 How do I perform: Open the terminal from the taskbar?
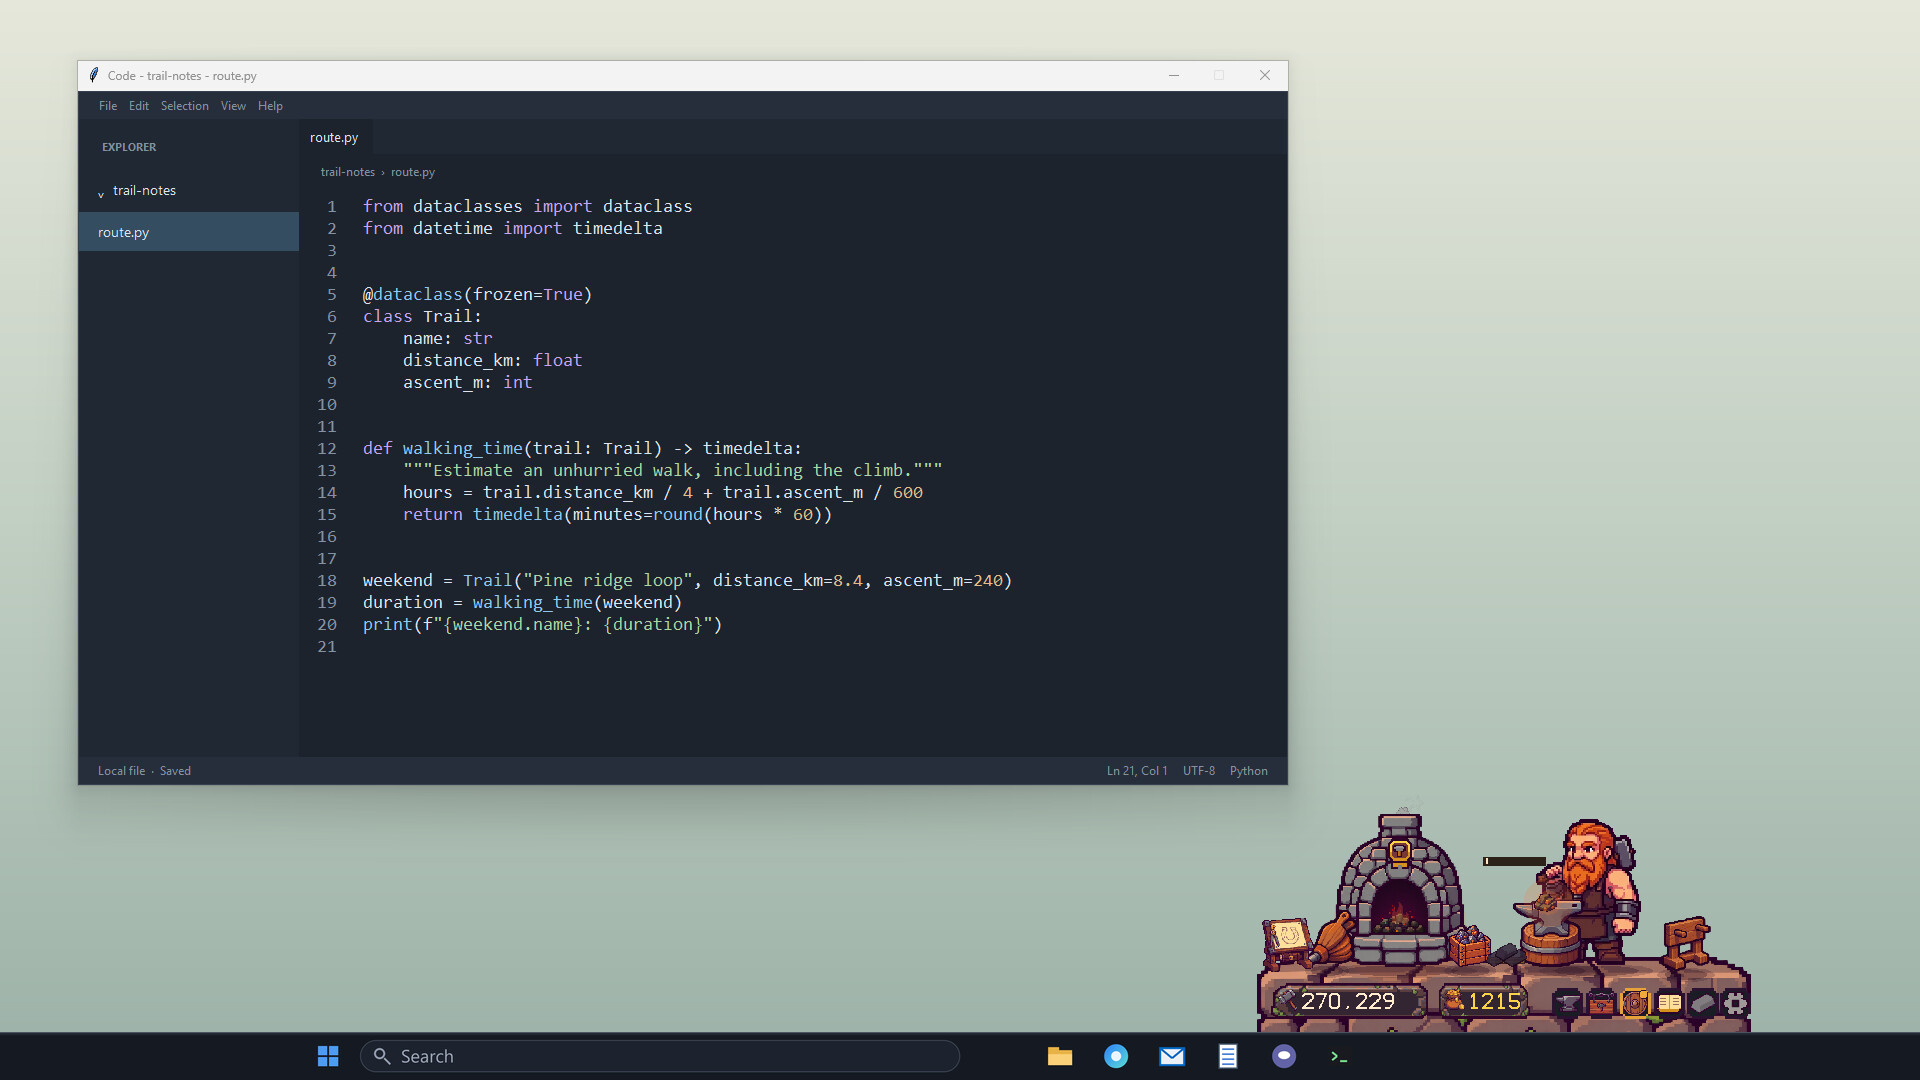tap(1340, 1056)
